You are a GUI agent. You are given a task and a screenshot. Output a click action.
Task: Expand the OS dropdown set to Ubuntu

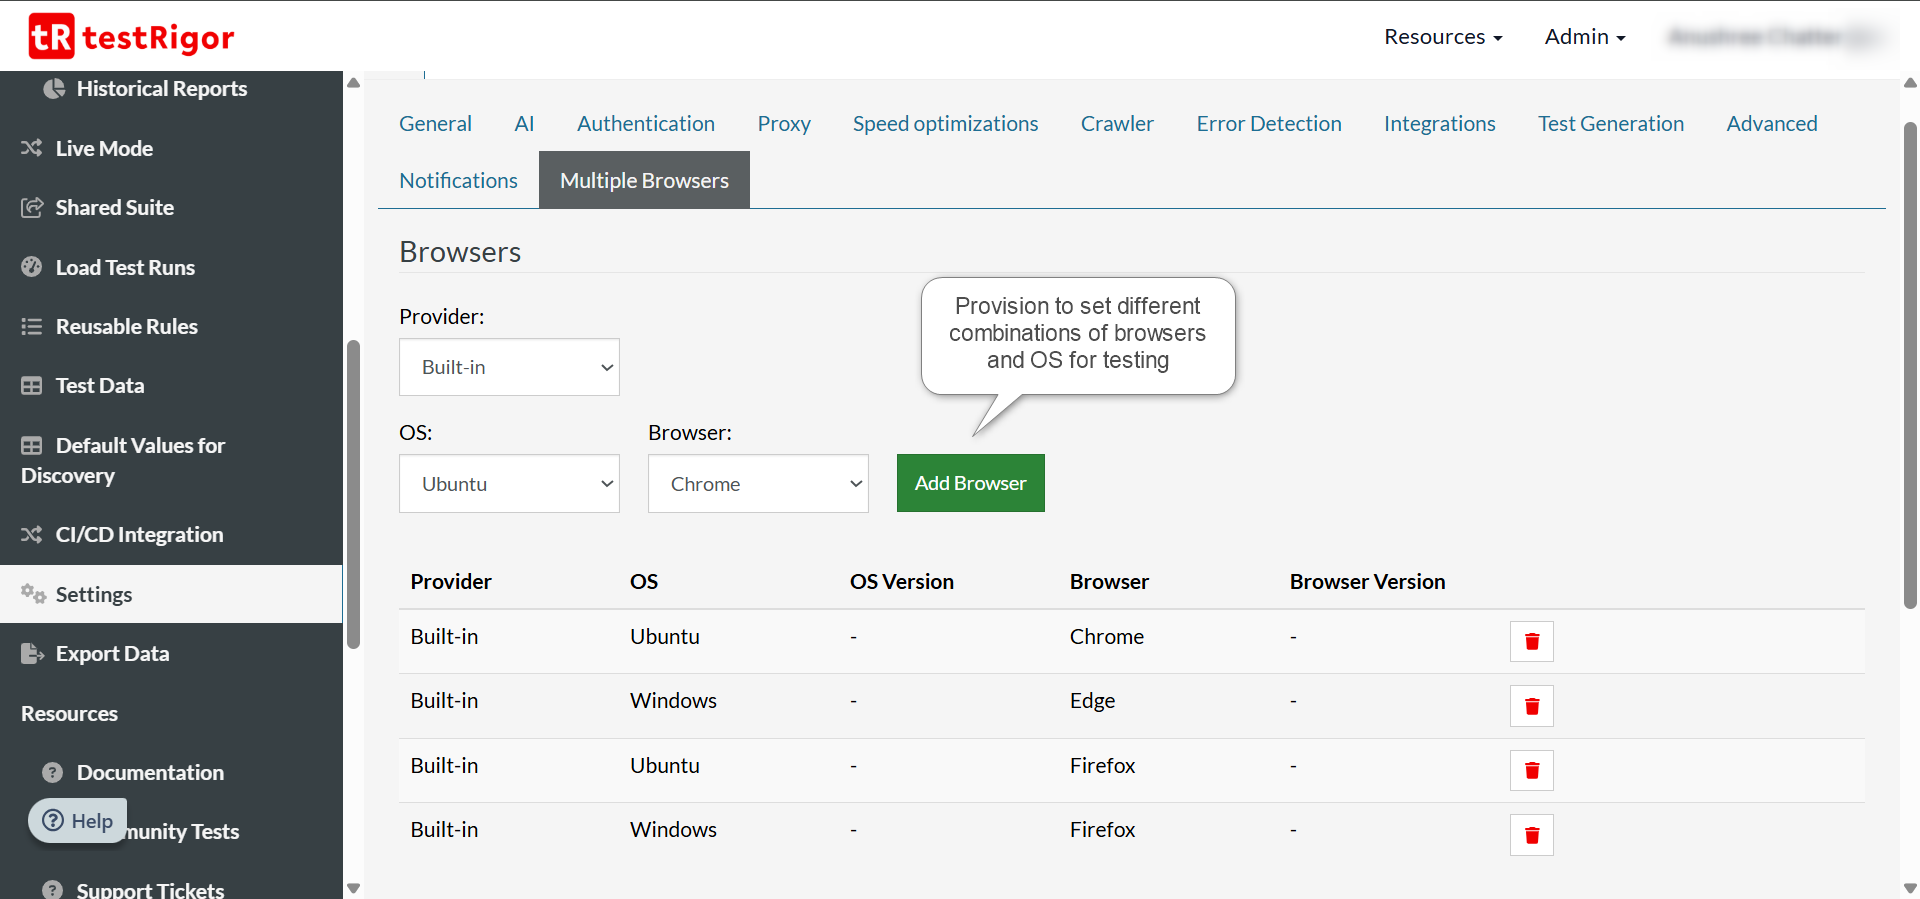pos(509,484)
